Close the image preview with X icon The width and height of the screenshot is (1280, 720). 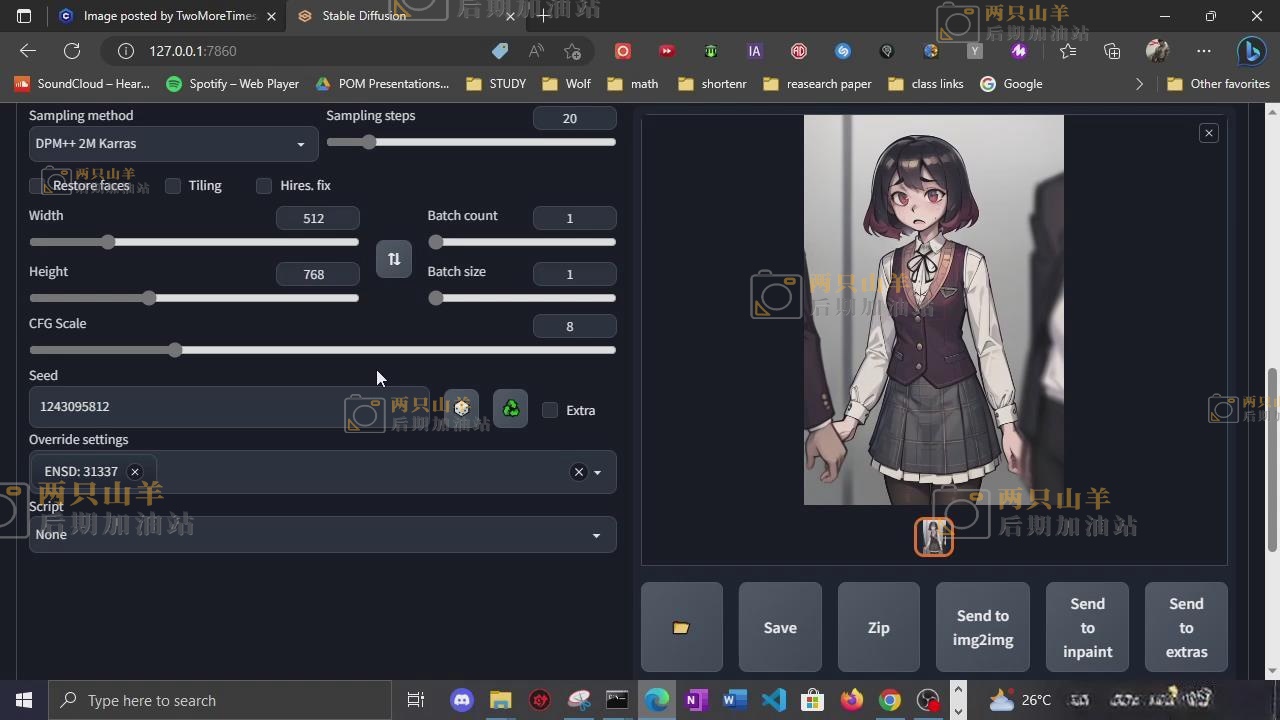pyautogui.click(x=1208, y=133)
